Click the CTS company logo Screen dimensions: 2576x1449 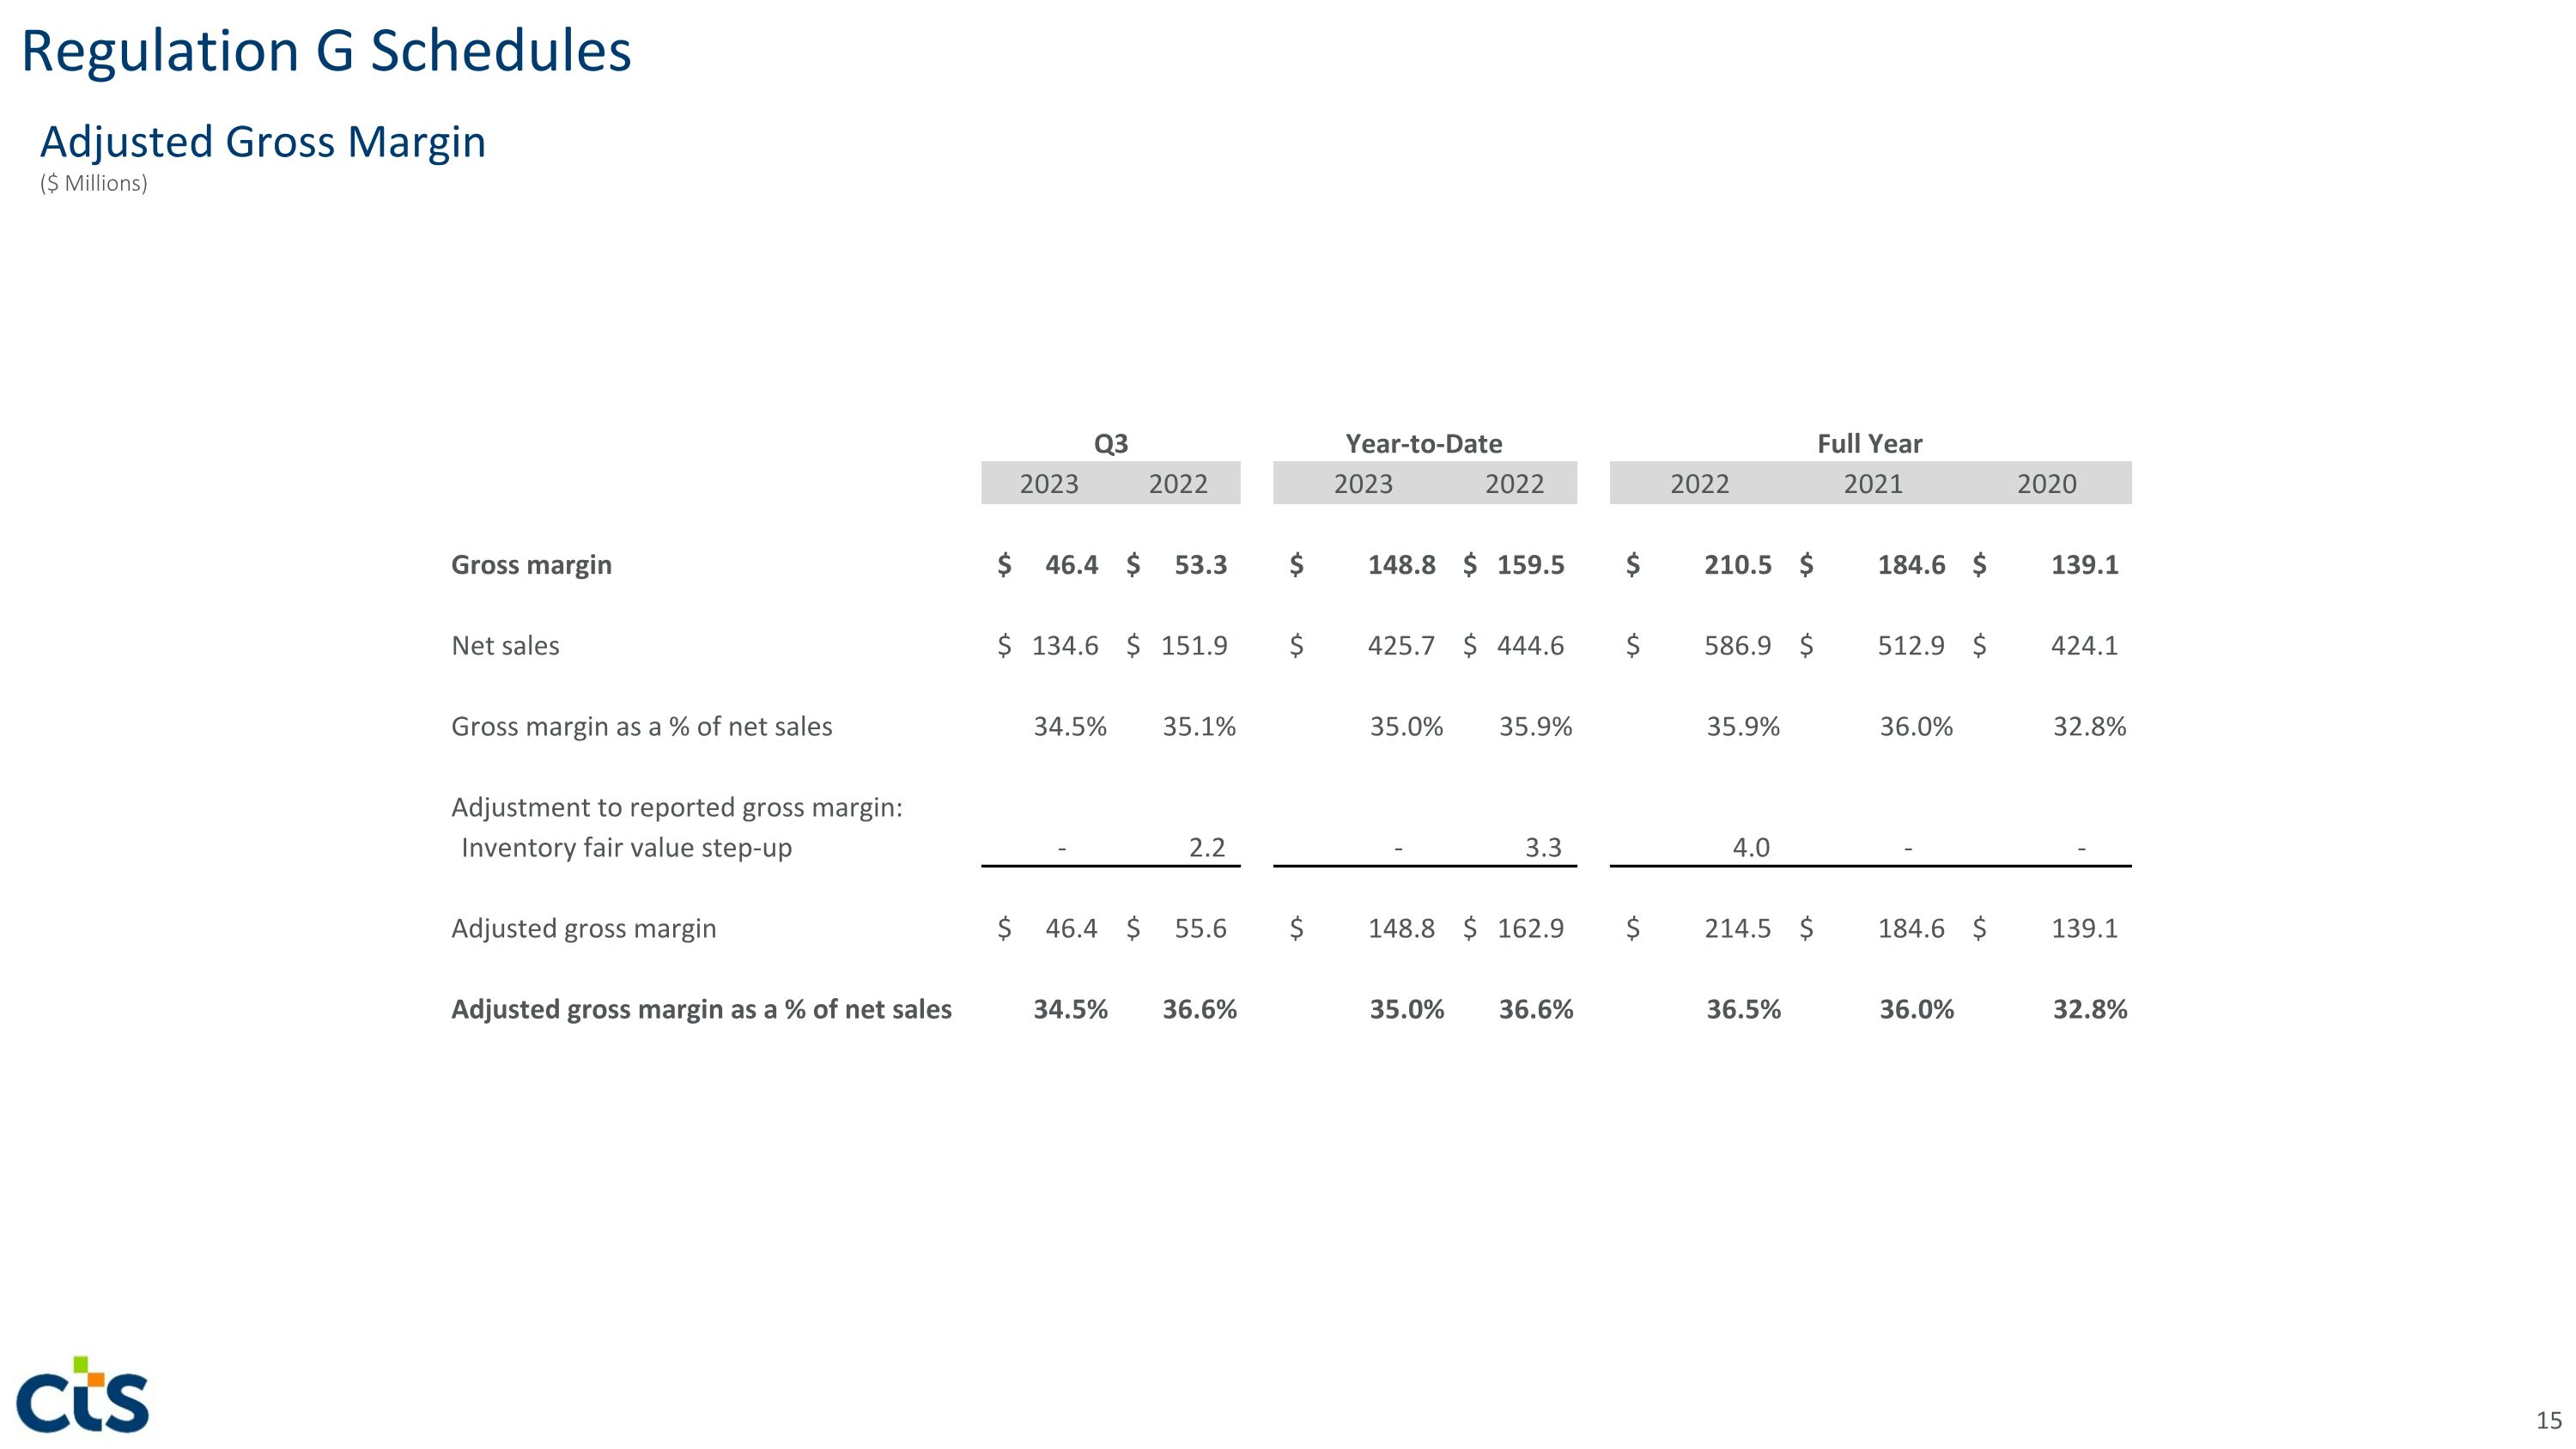83,1395
